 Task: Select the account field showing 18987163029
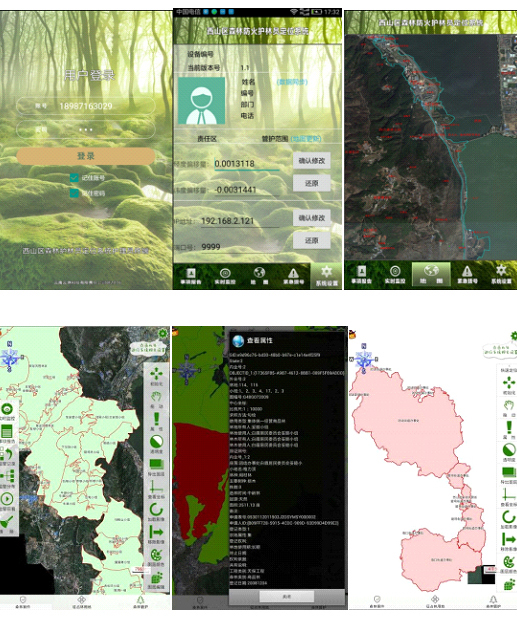[x=86, y=106]
